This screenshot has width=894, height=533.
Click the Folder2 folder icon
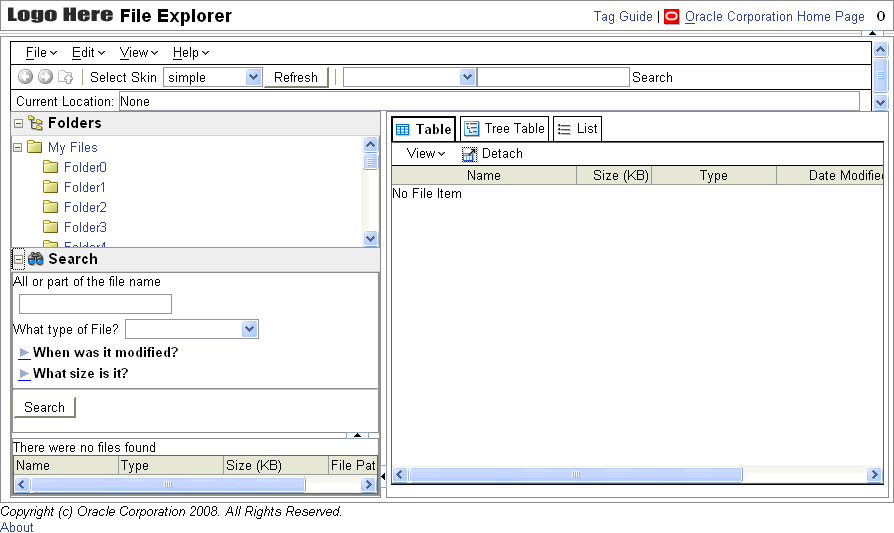pos(50,207)
